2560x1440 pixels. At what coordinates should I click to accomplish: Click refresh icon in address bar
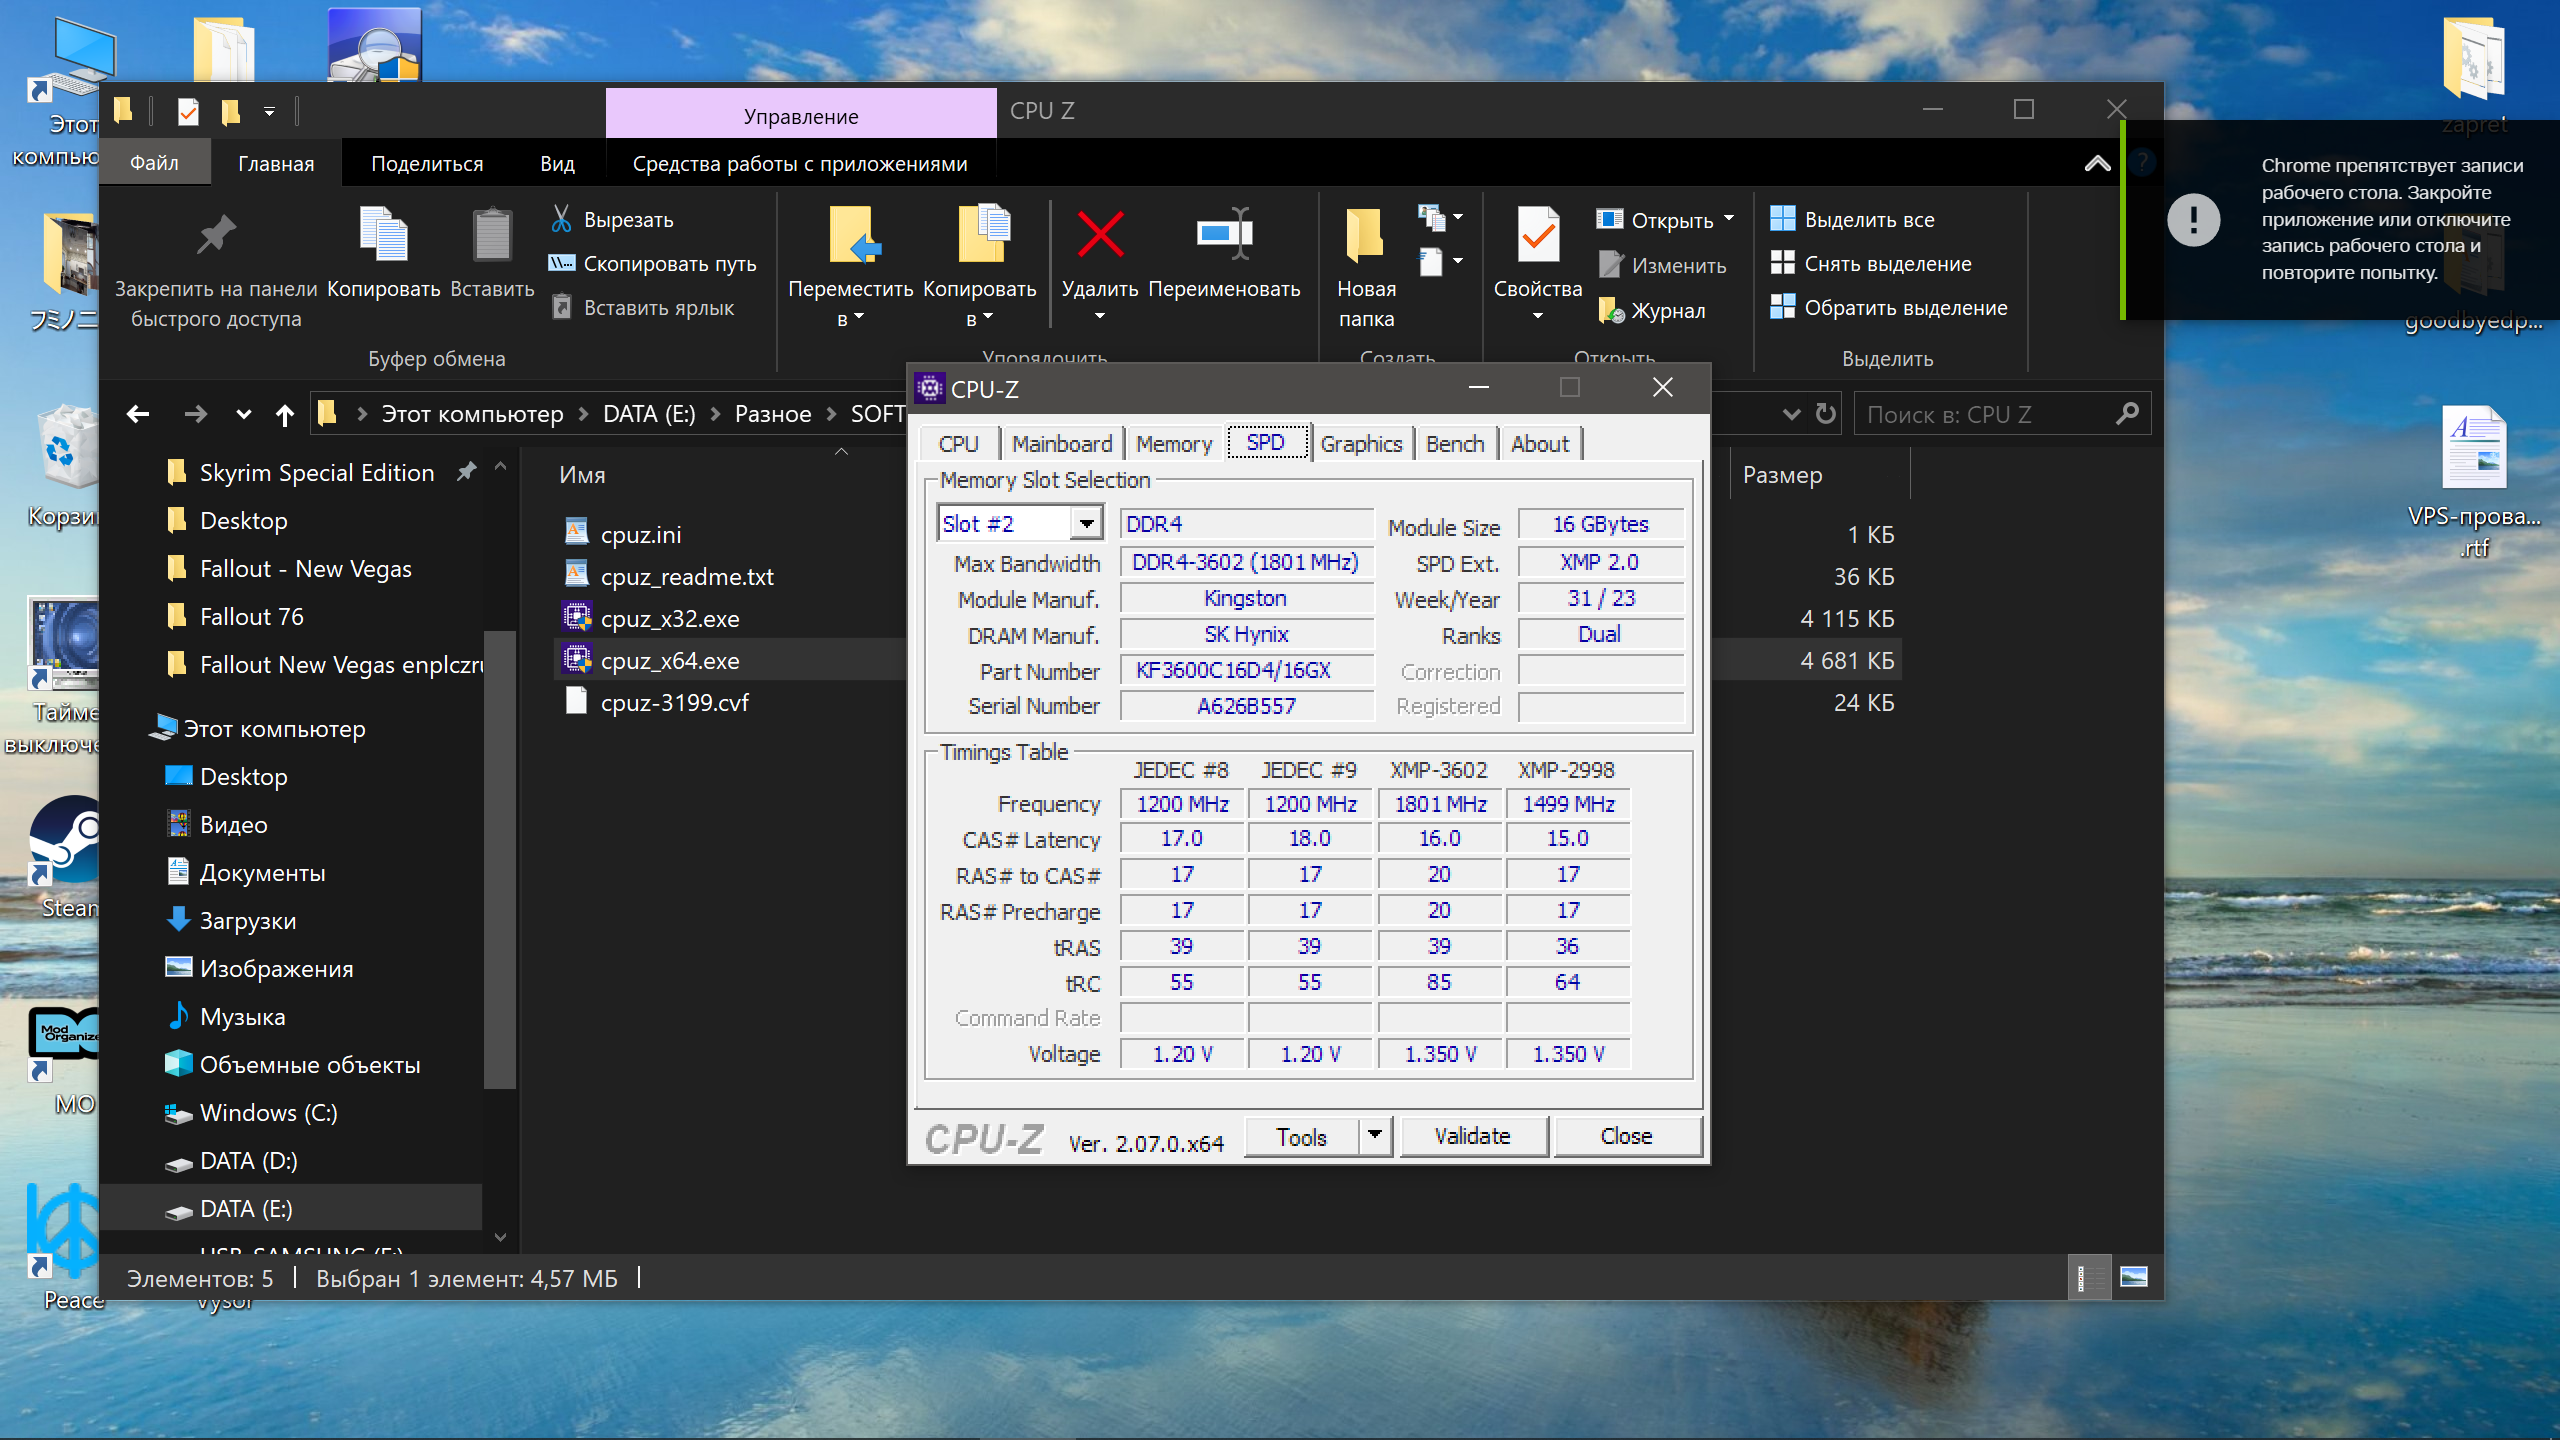[1826, 414]
